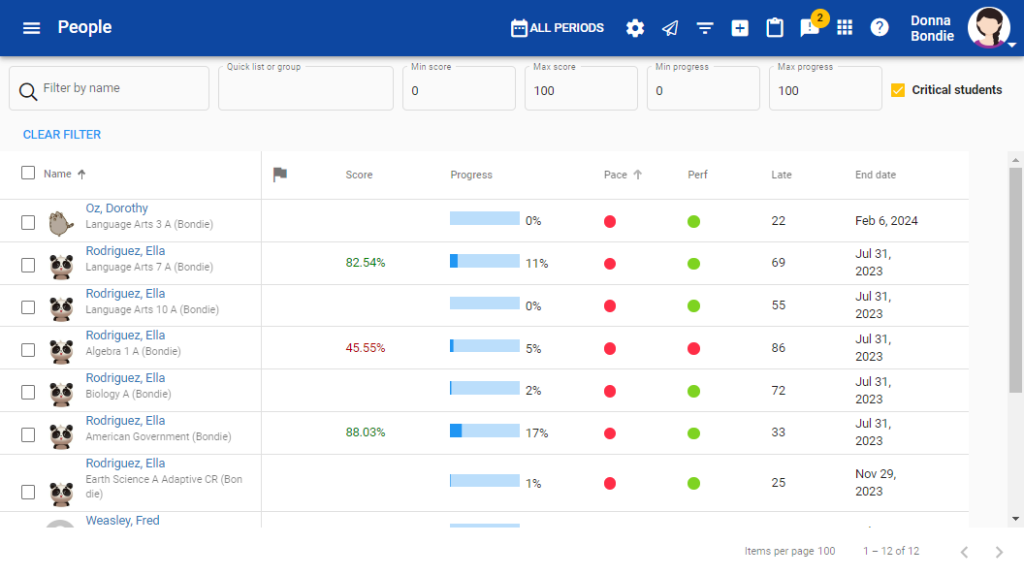This screenshot has height=576, width=1024.
Task: Open the hamburger navigation menu
Action: click(x=31, y=28)
